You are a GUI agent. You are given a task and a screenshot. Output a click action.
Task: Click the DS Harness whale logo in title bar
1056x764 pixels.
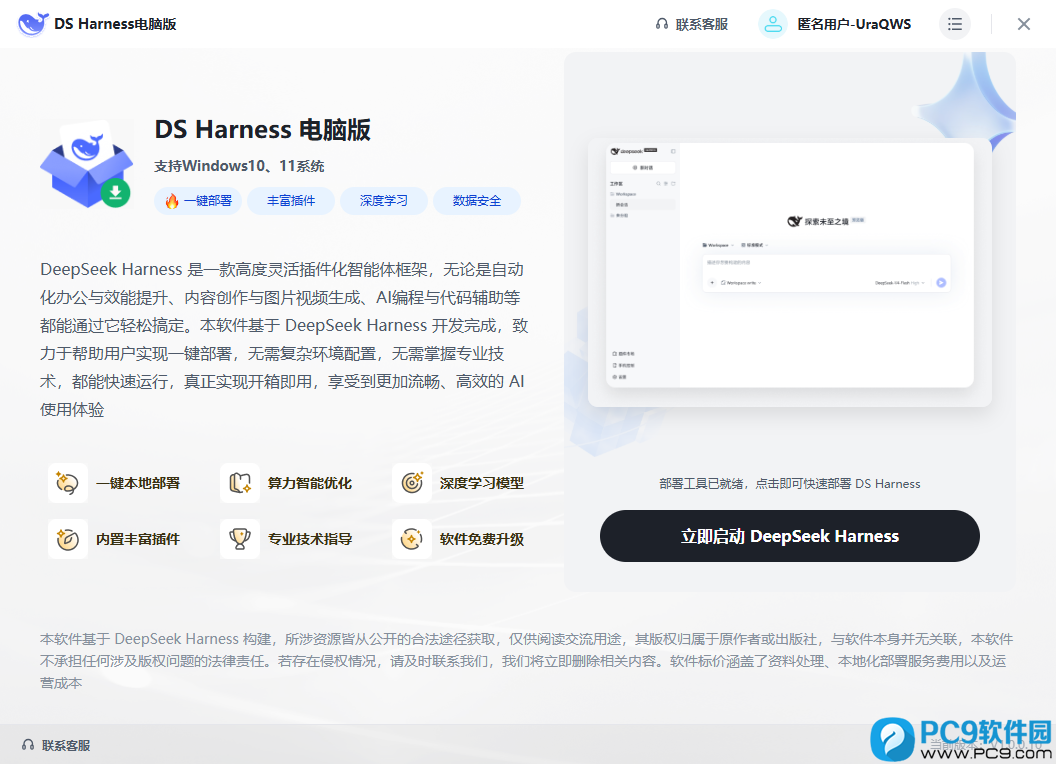tap(32, 24)
